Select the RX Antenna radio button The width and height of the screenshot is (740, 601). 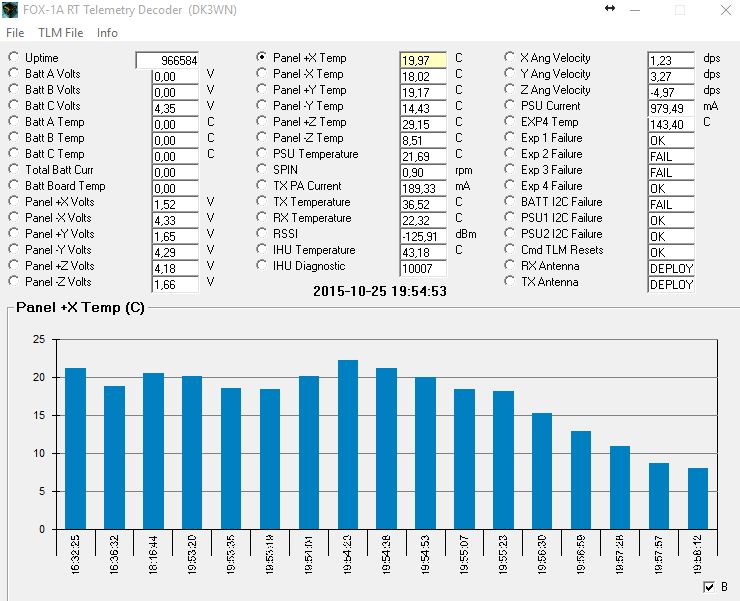(x=509, y=265)
